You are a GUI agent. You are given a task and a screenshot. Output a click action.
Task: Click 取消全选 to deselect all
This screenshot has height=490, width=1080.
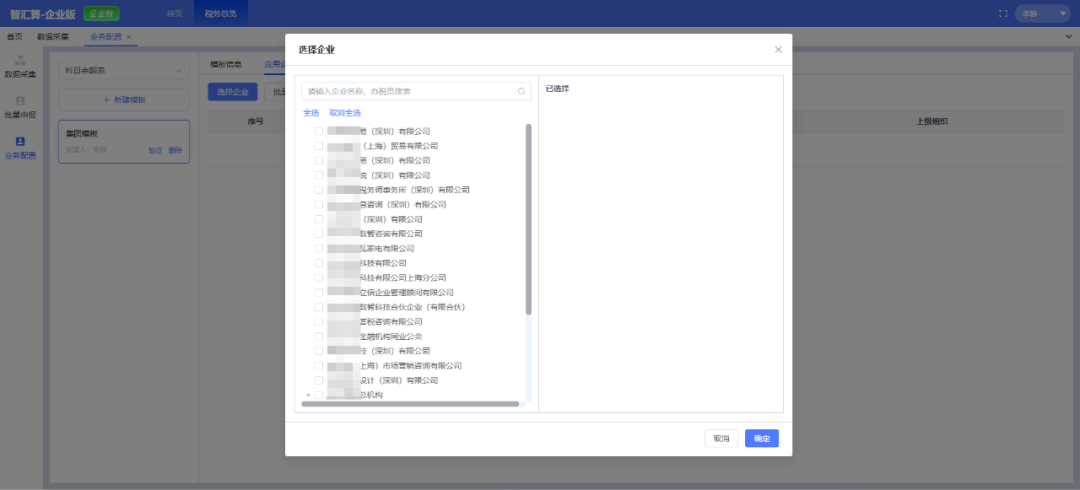(x=345, y=112)
